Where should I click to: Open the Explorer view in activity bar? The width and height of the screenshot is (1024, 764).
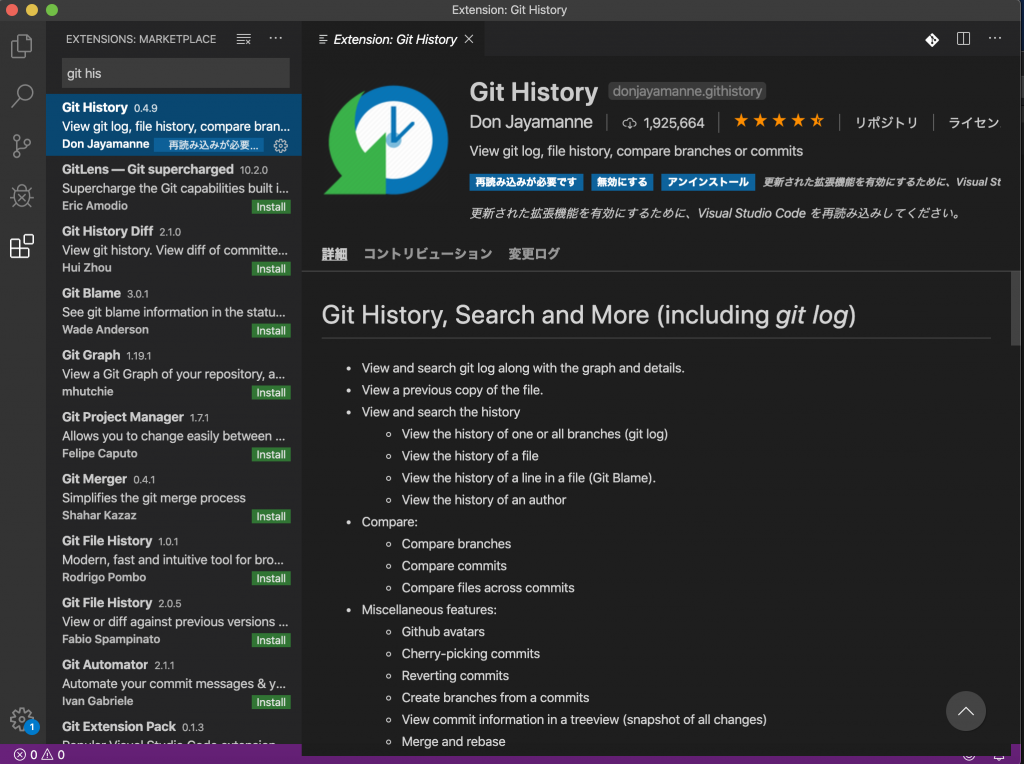pyautogui.click(x=22, y=46)
